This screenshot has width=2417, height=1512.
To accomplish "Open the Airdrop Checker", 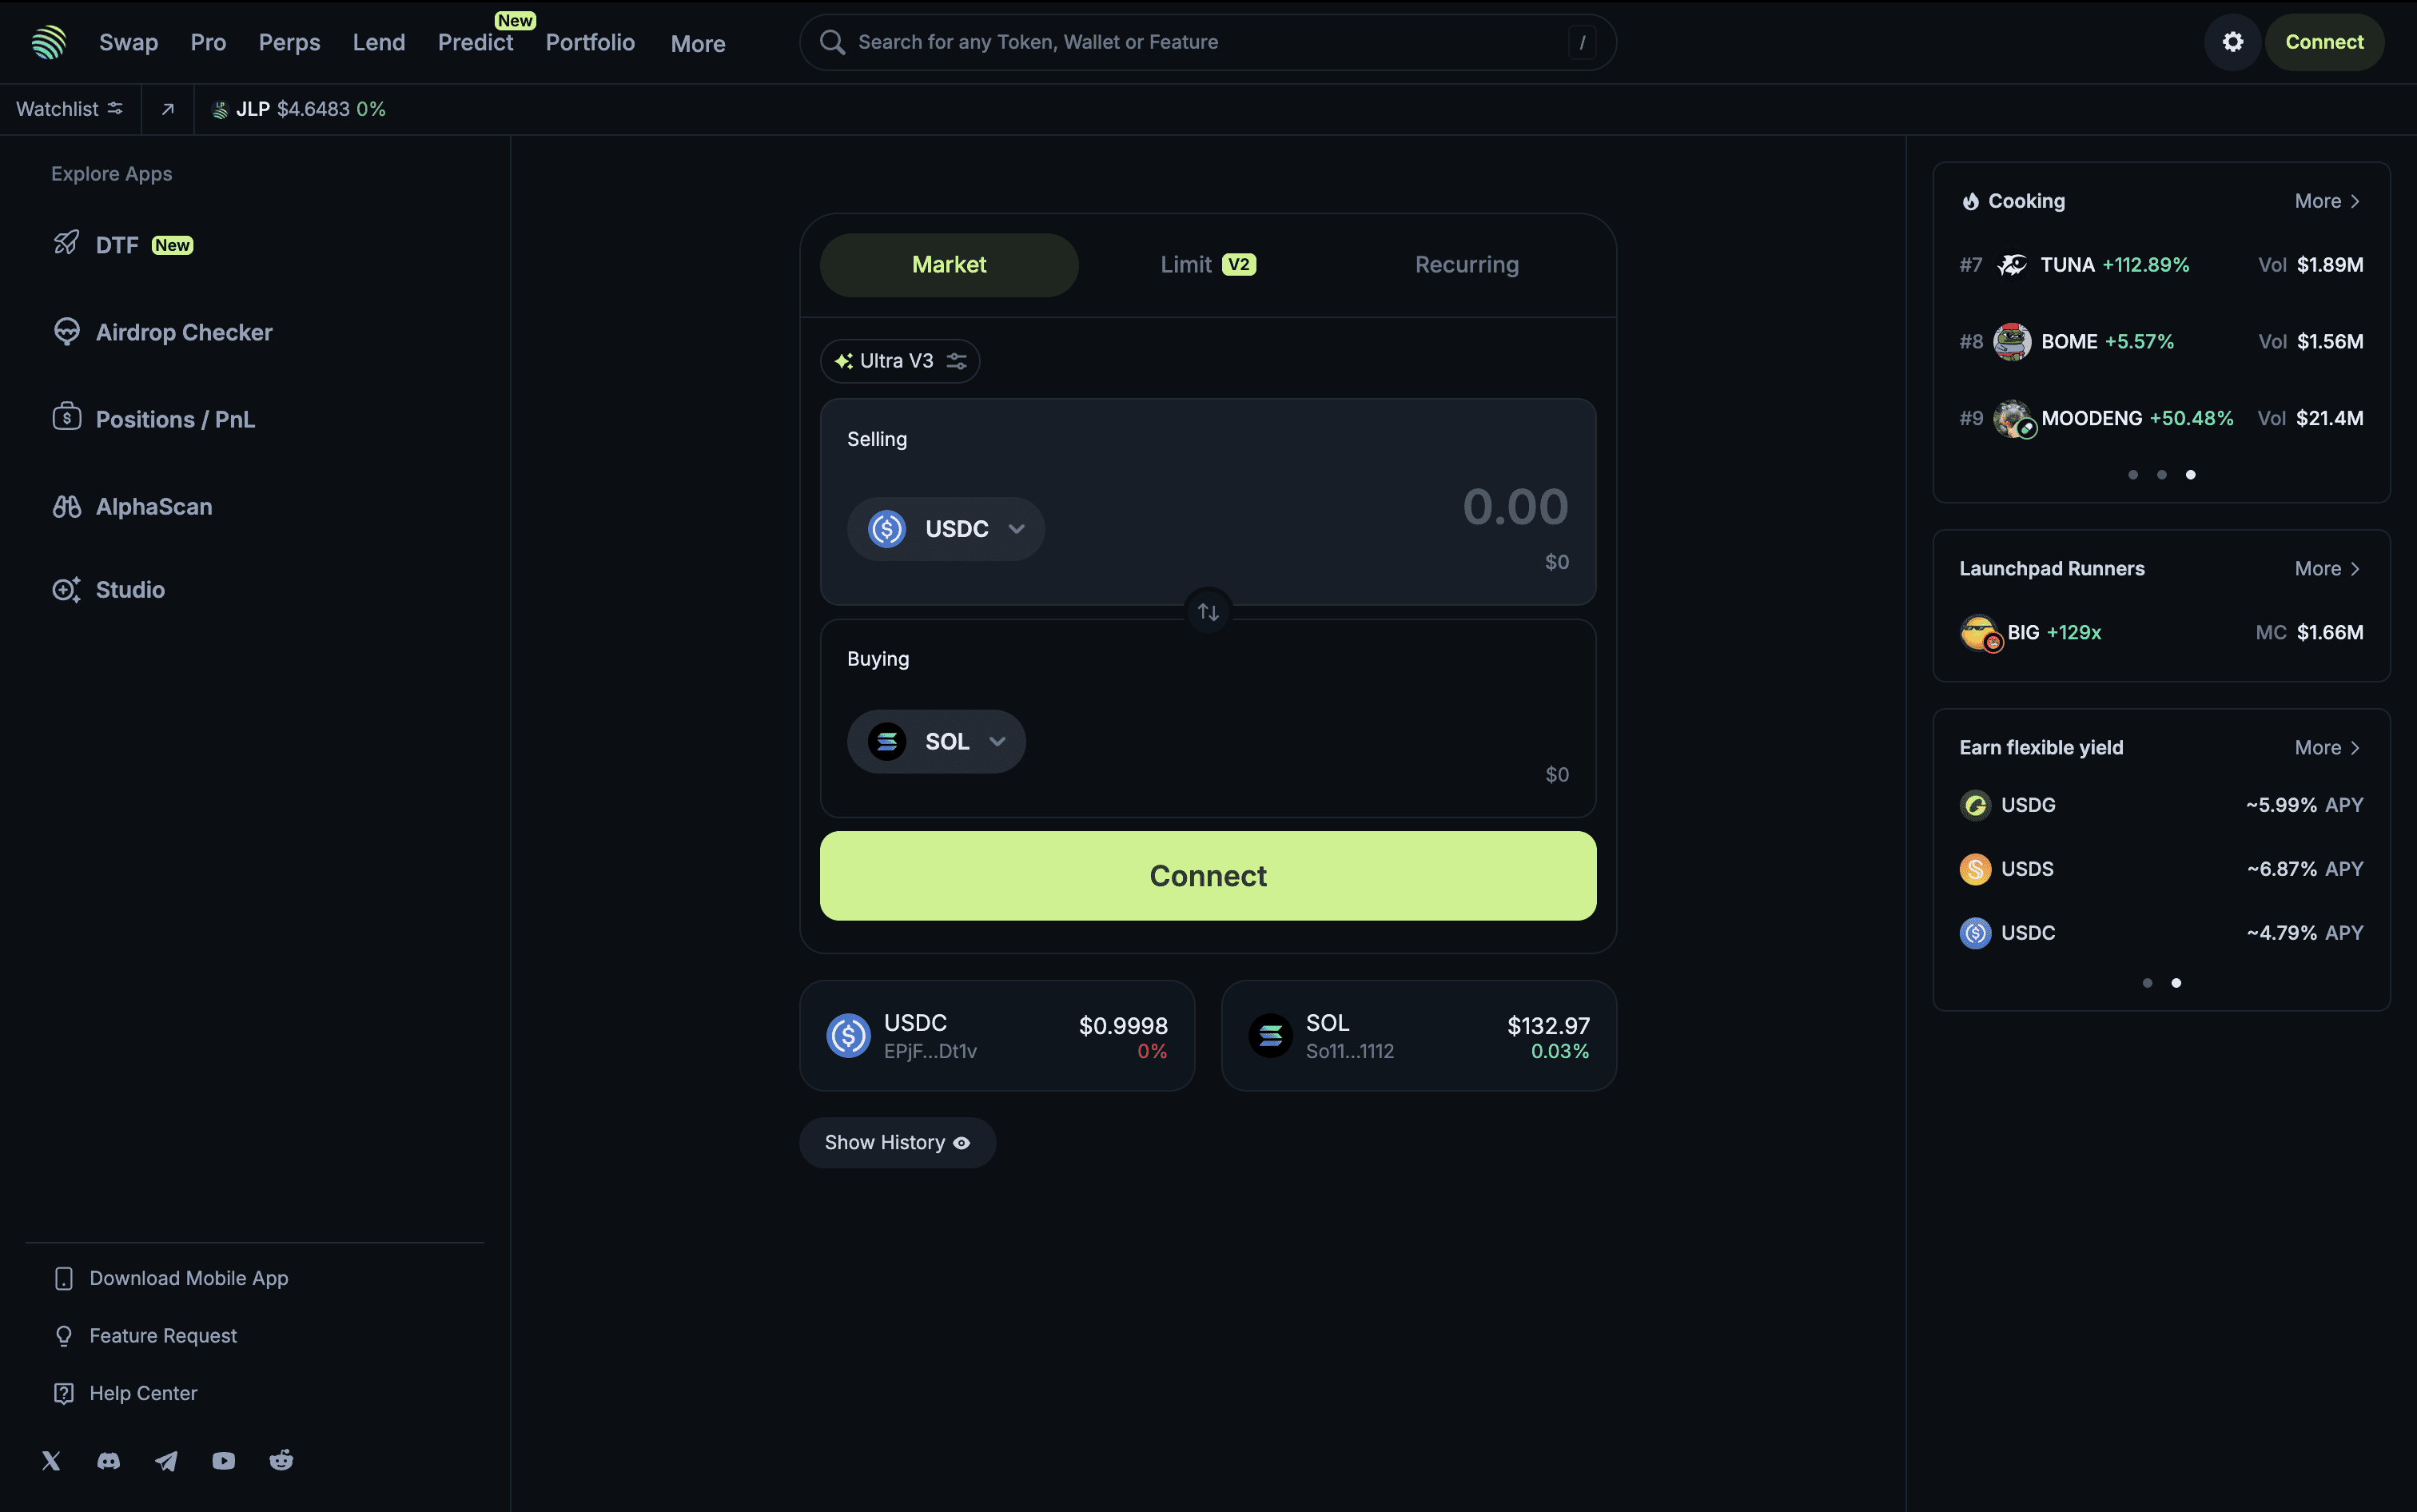I will coord(183,332).
